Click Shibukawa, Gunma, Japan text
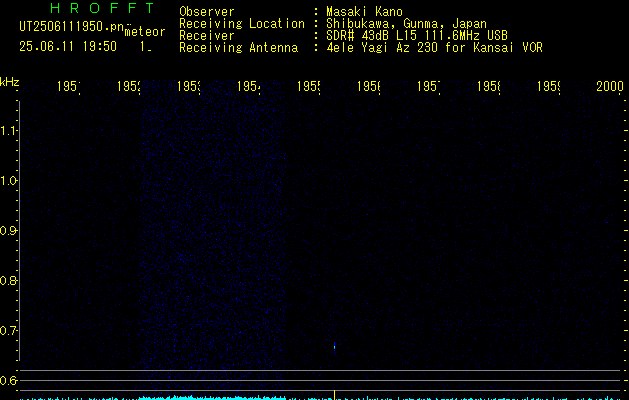Viewport: 629px width, 400px height. 406,24
